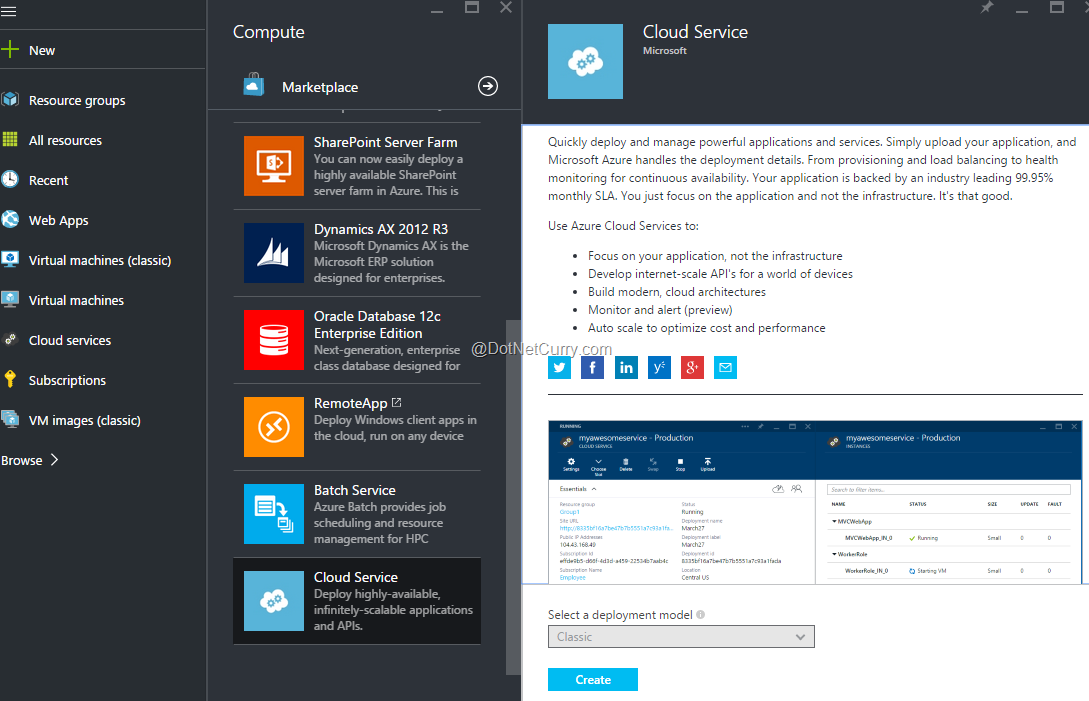Open Web Apps menu item
1089x701 pixels.
(58, 220)
